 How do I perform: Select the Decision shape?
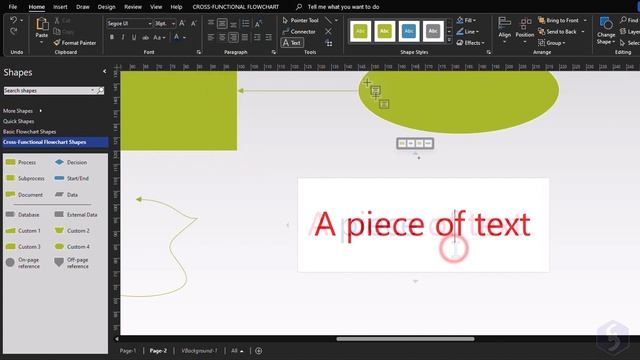click(x=71, y=162)
